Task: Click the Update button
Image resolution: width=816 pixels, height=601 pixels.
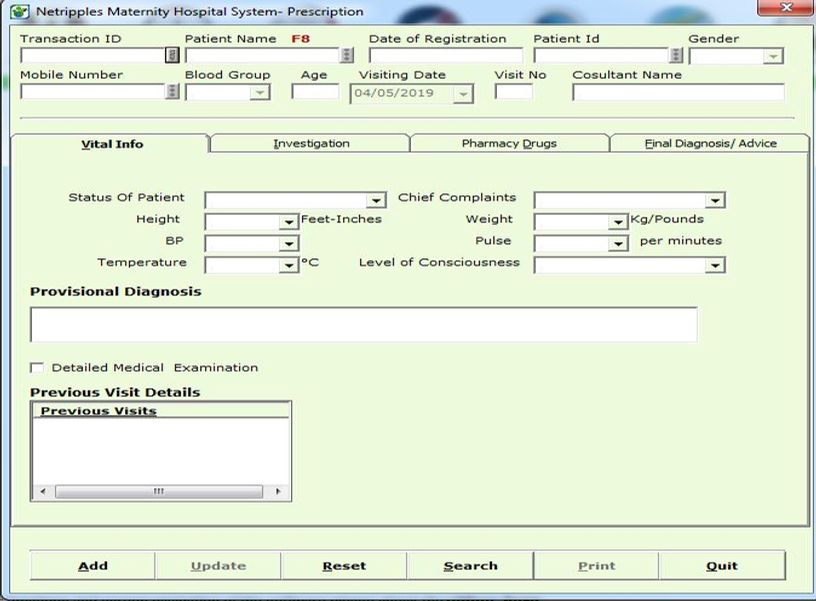Action: coord(218,566)
